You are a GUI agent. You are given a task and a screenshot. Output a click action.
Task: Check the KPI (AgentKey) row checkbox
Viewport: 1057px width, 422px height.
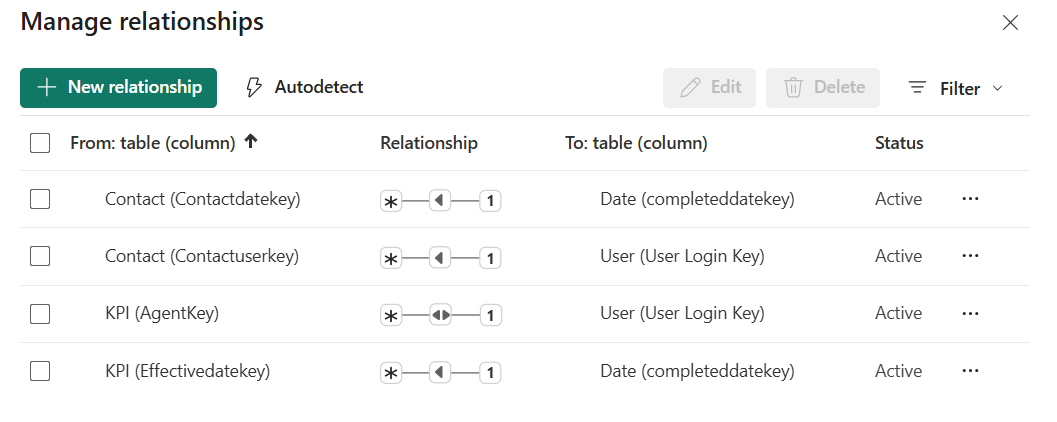(x=40, y=313)
